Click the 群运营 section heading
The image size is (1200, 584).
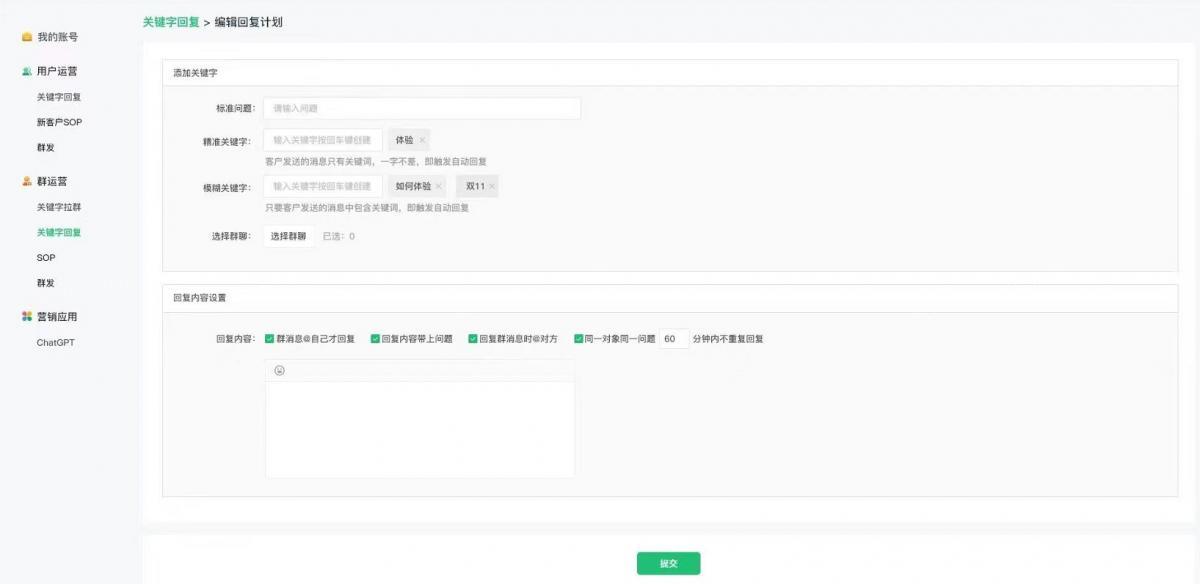tap(52, 182)
